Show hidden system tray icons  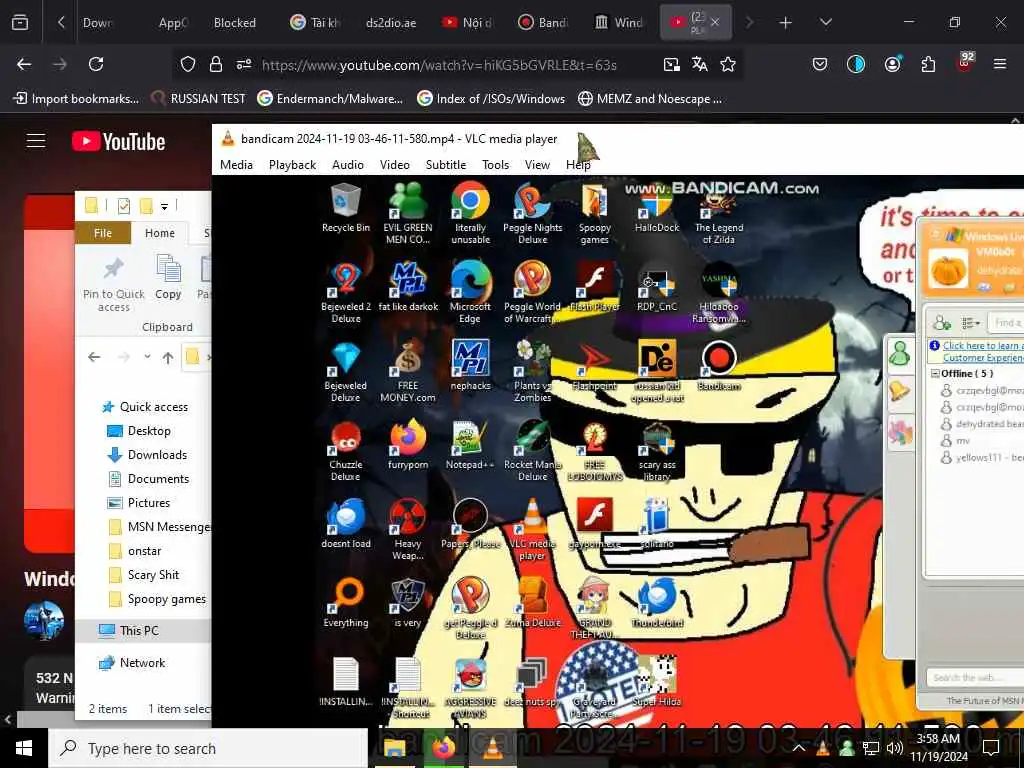pos(798,748)
